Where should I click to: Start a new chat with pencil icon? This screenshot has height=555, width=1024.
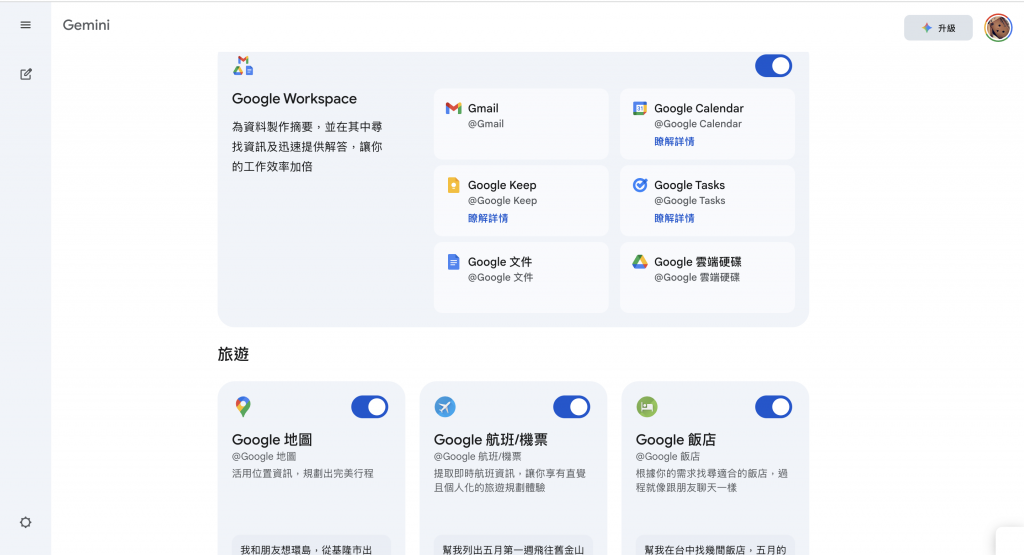click(x=25, y=74)
